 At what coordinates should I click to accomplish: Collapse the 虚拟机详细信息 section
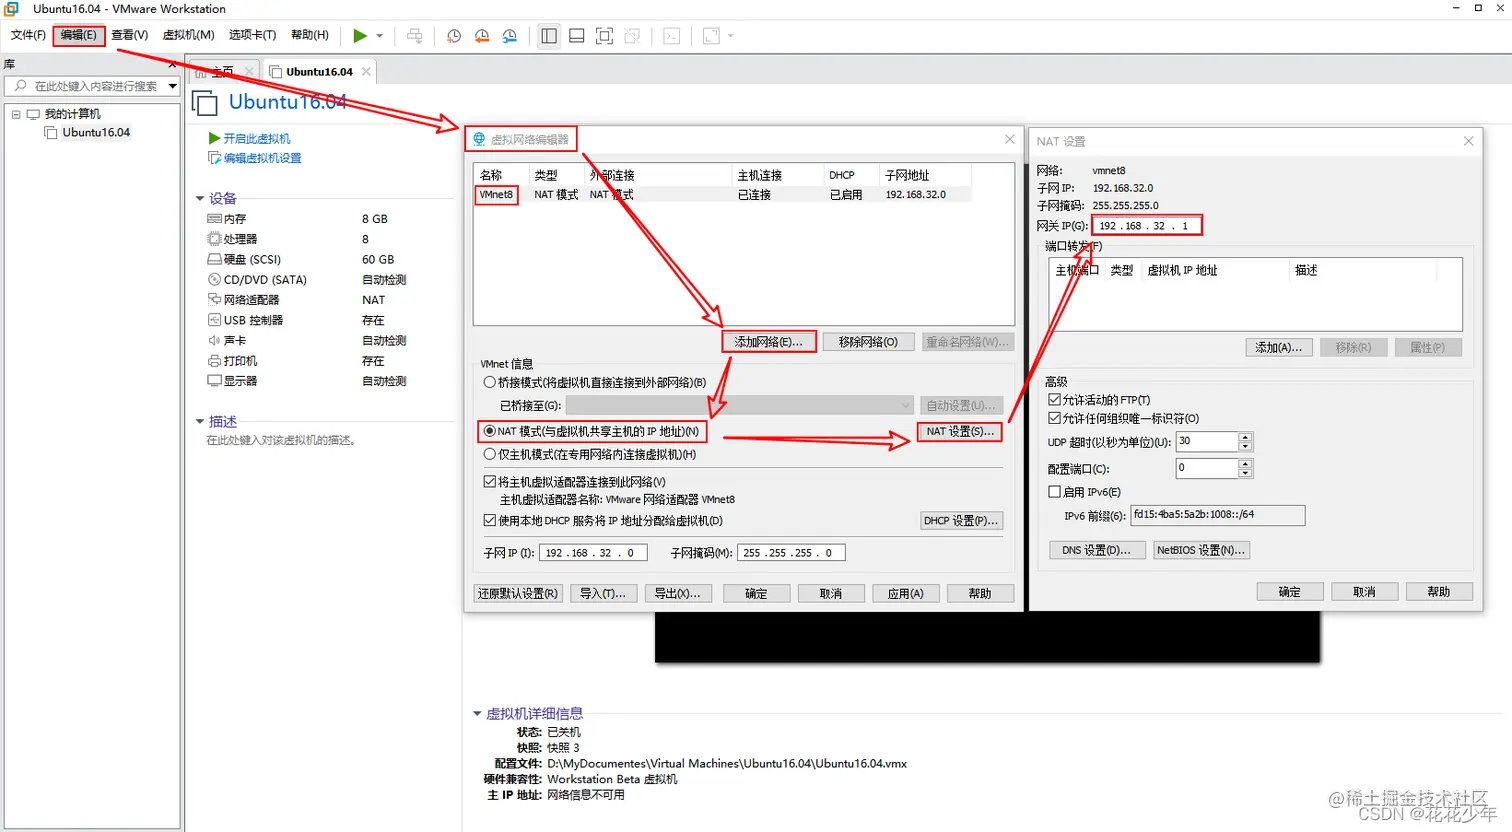pos(477,714)
